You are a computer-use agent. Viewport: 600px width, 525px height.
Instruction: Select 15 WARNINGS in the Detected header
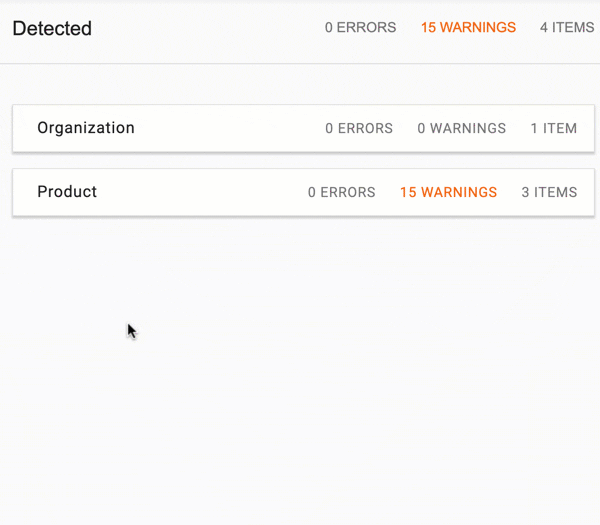468,28
